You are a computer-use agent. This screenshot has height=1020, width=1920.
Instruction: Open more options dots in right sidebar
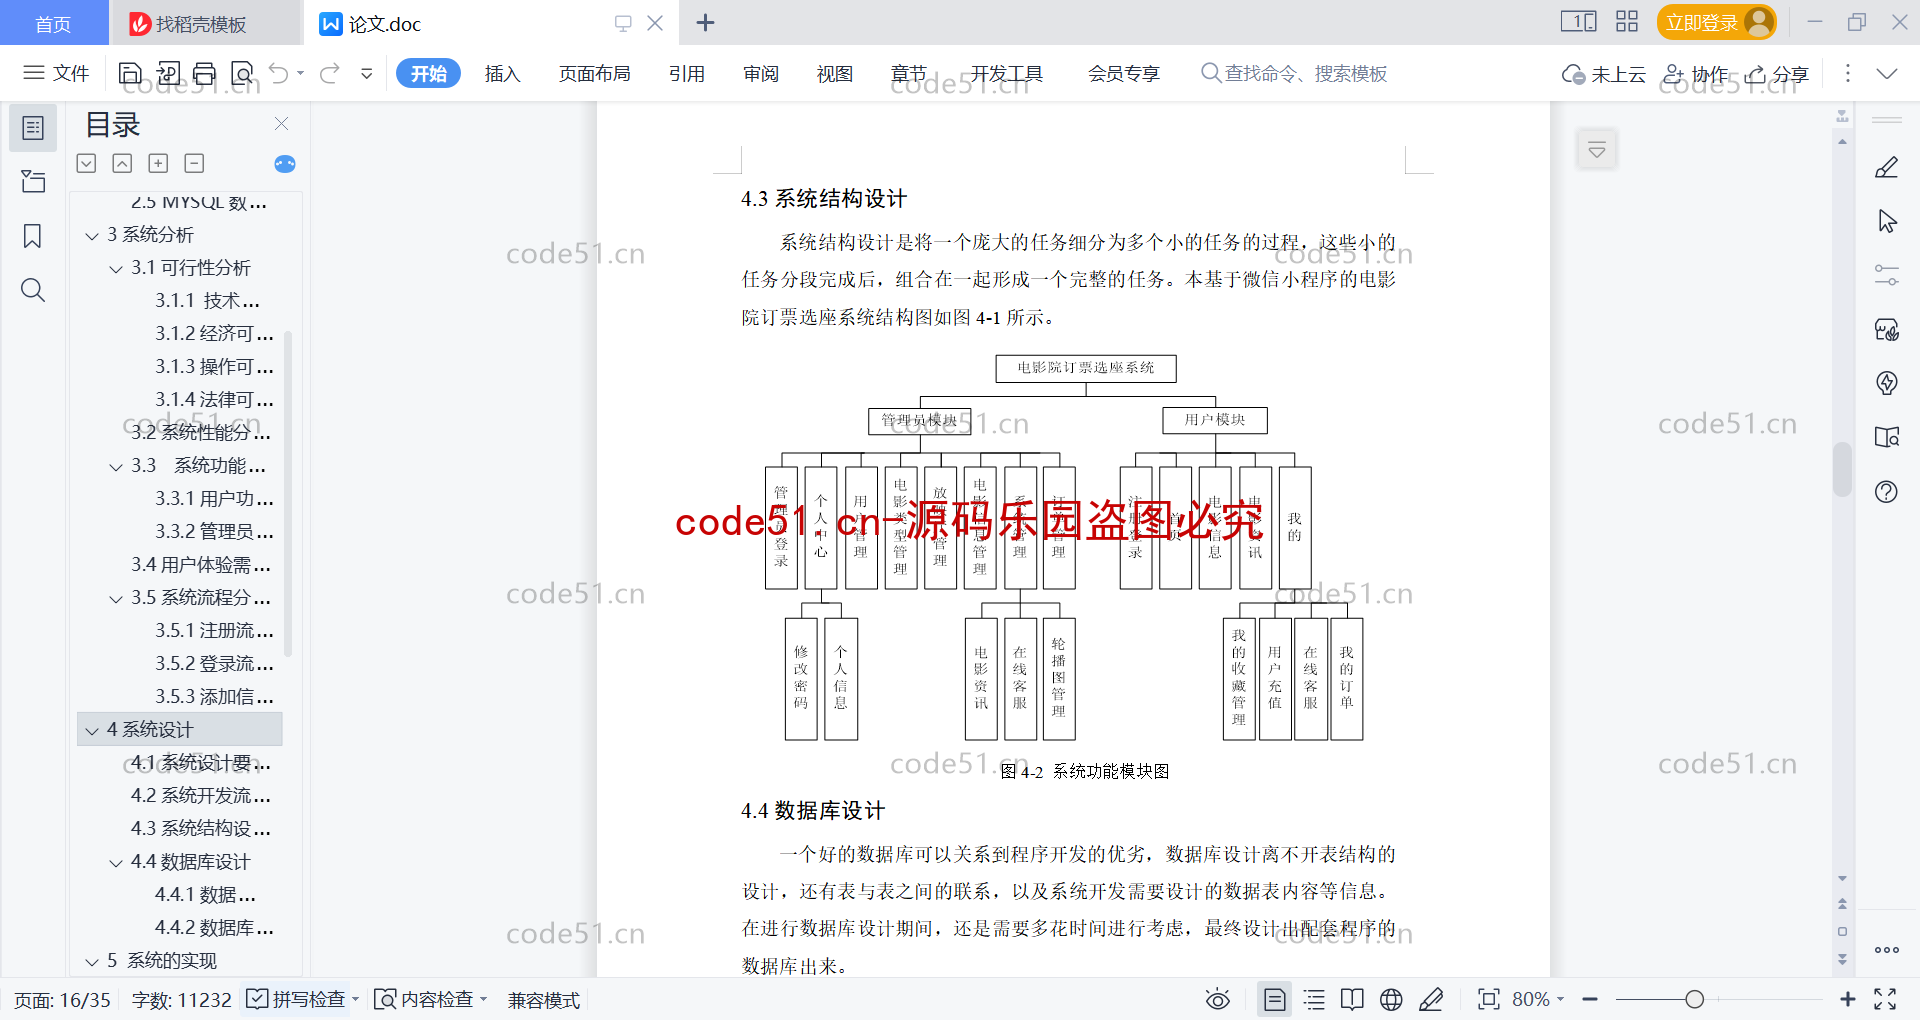click(x=1887, y=950)
